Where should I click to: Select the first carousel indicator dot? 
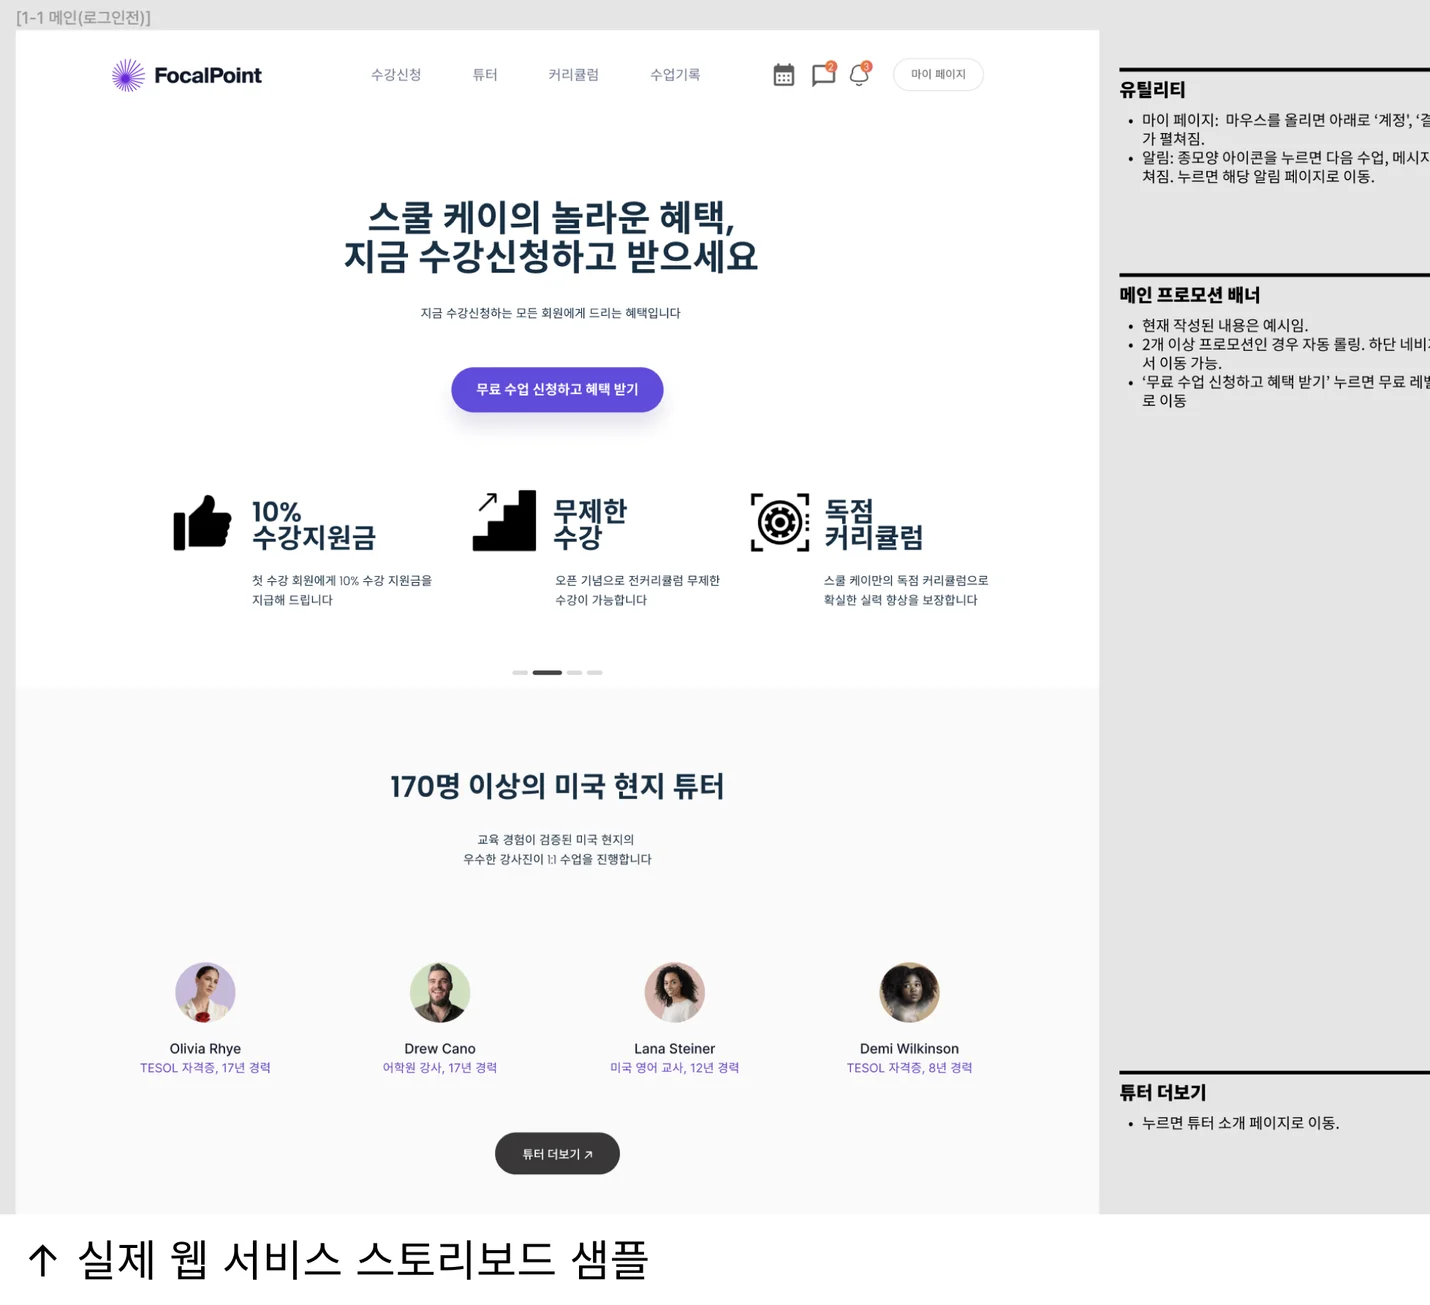(520, 672)
